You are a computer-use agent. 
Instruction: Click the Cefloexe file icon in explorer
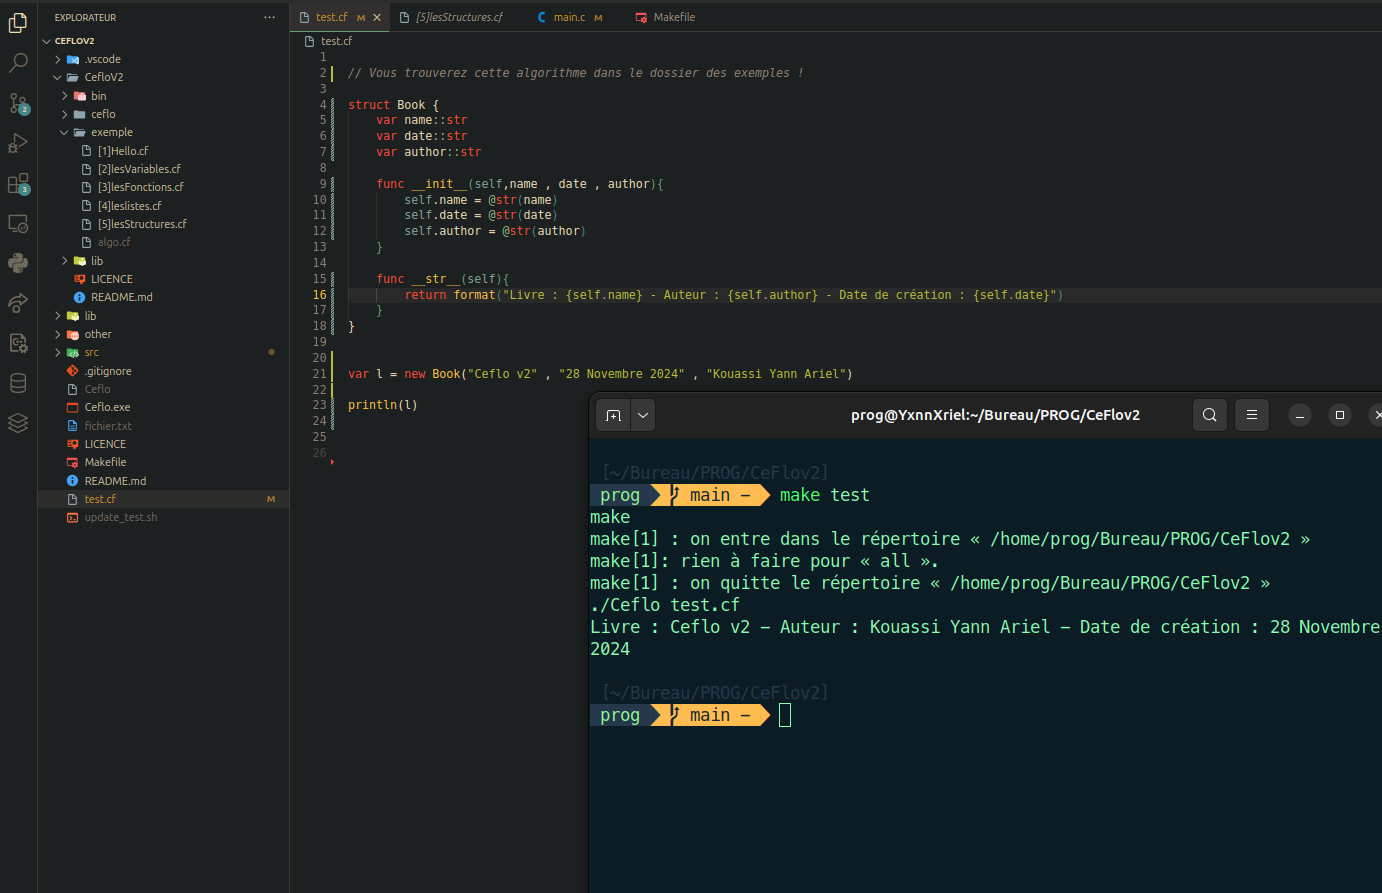(x=73, y=407)
